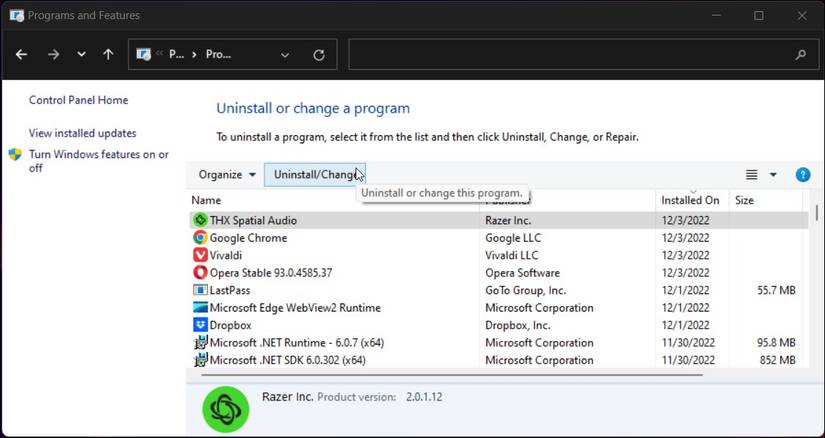825x438 pixels.
Task: Click the Microsoft Edge WebView2 Runtime icon
Action: click(x=200, y=307)
